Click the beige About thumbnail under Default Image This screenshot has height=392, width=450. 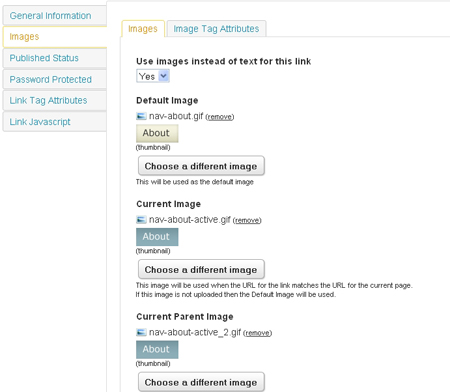coord(157,133)
